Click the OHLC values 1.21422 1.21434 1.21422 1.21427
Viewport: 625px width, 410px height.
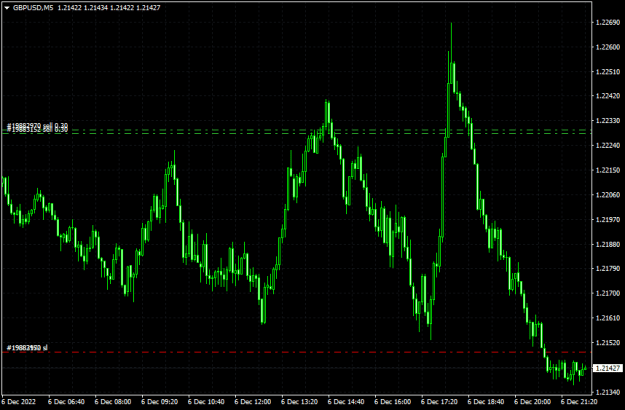coord(109,8)
